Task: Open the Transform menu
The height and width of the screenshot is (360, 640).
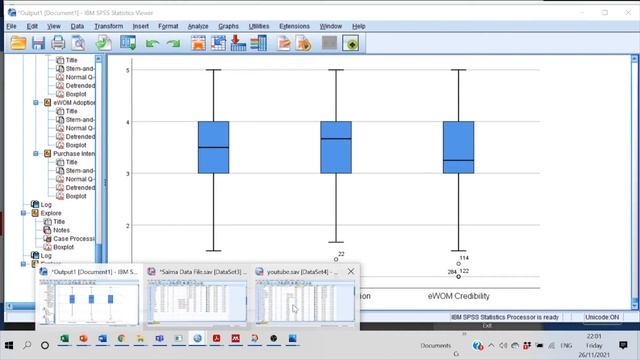Action: pos(109,26)
